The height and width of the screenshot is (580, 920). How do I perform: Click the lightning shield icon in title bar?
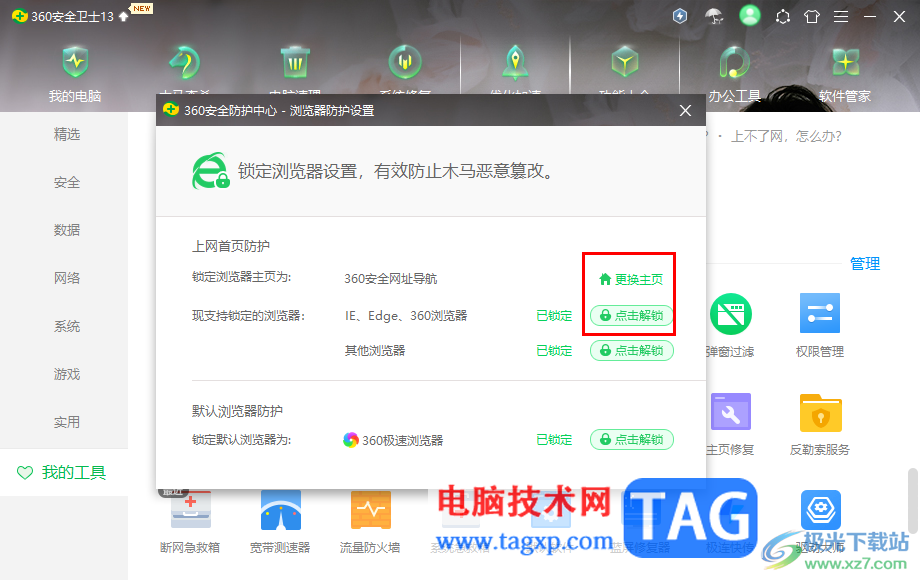pos(680,16)
